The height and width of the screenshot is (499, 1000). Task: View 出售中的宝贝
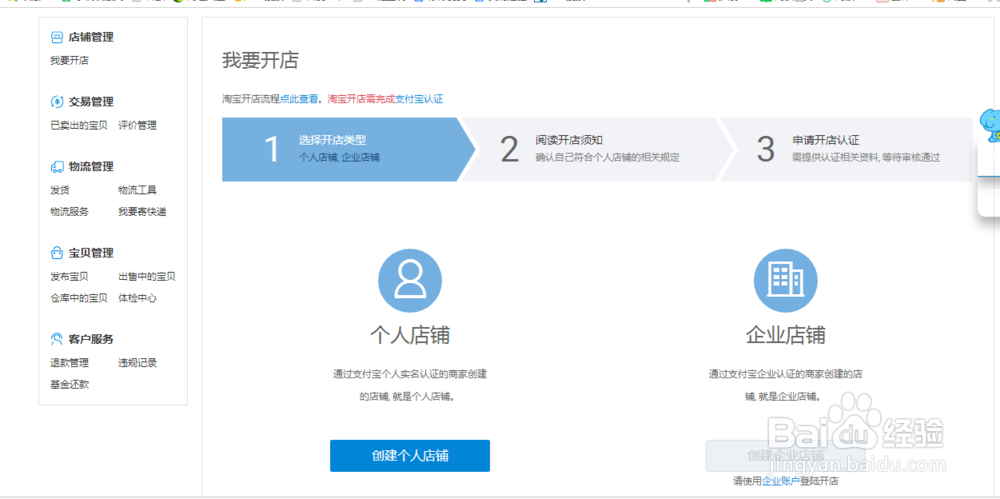pyautogui.click(x=147, y=277)
